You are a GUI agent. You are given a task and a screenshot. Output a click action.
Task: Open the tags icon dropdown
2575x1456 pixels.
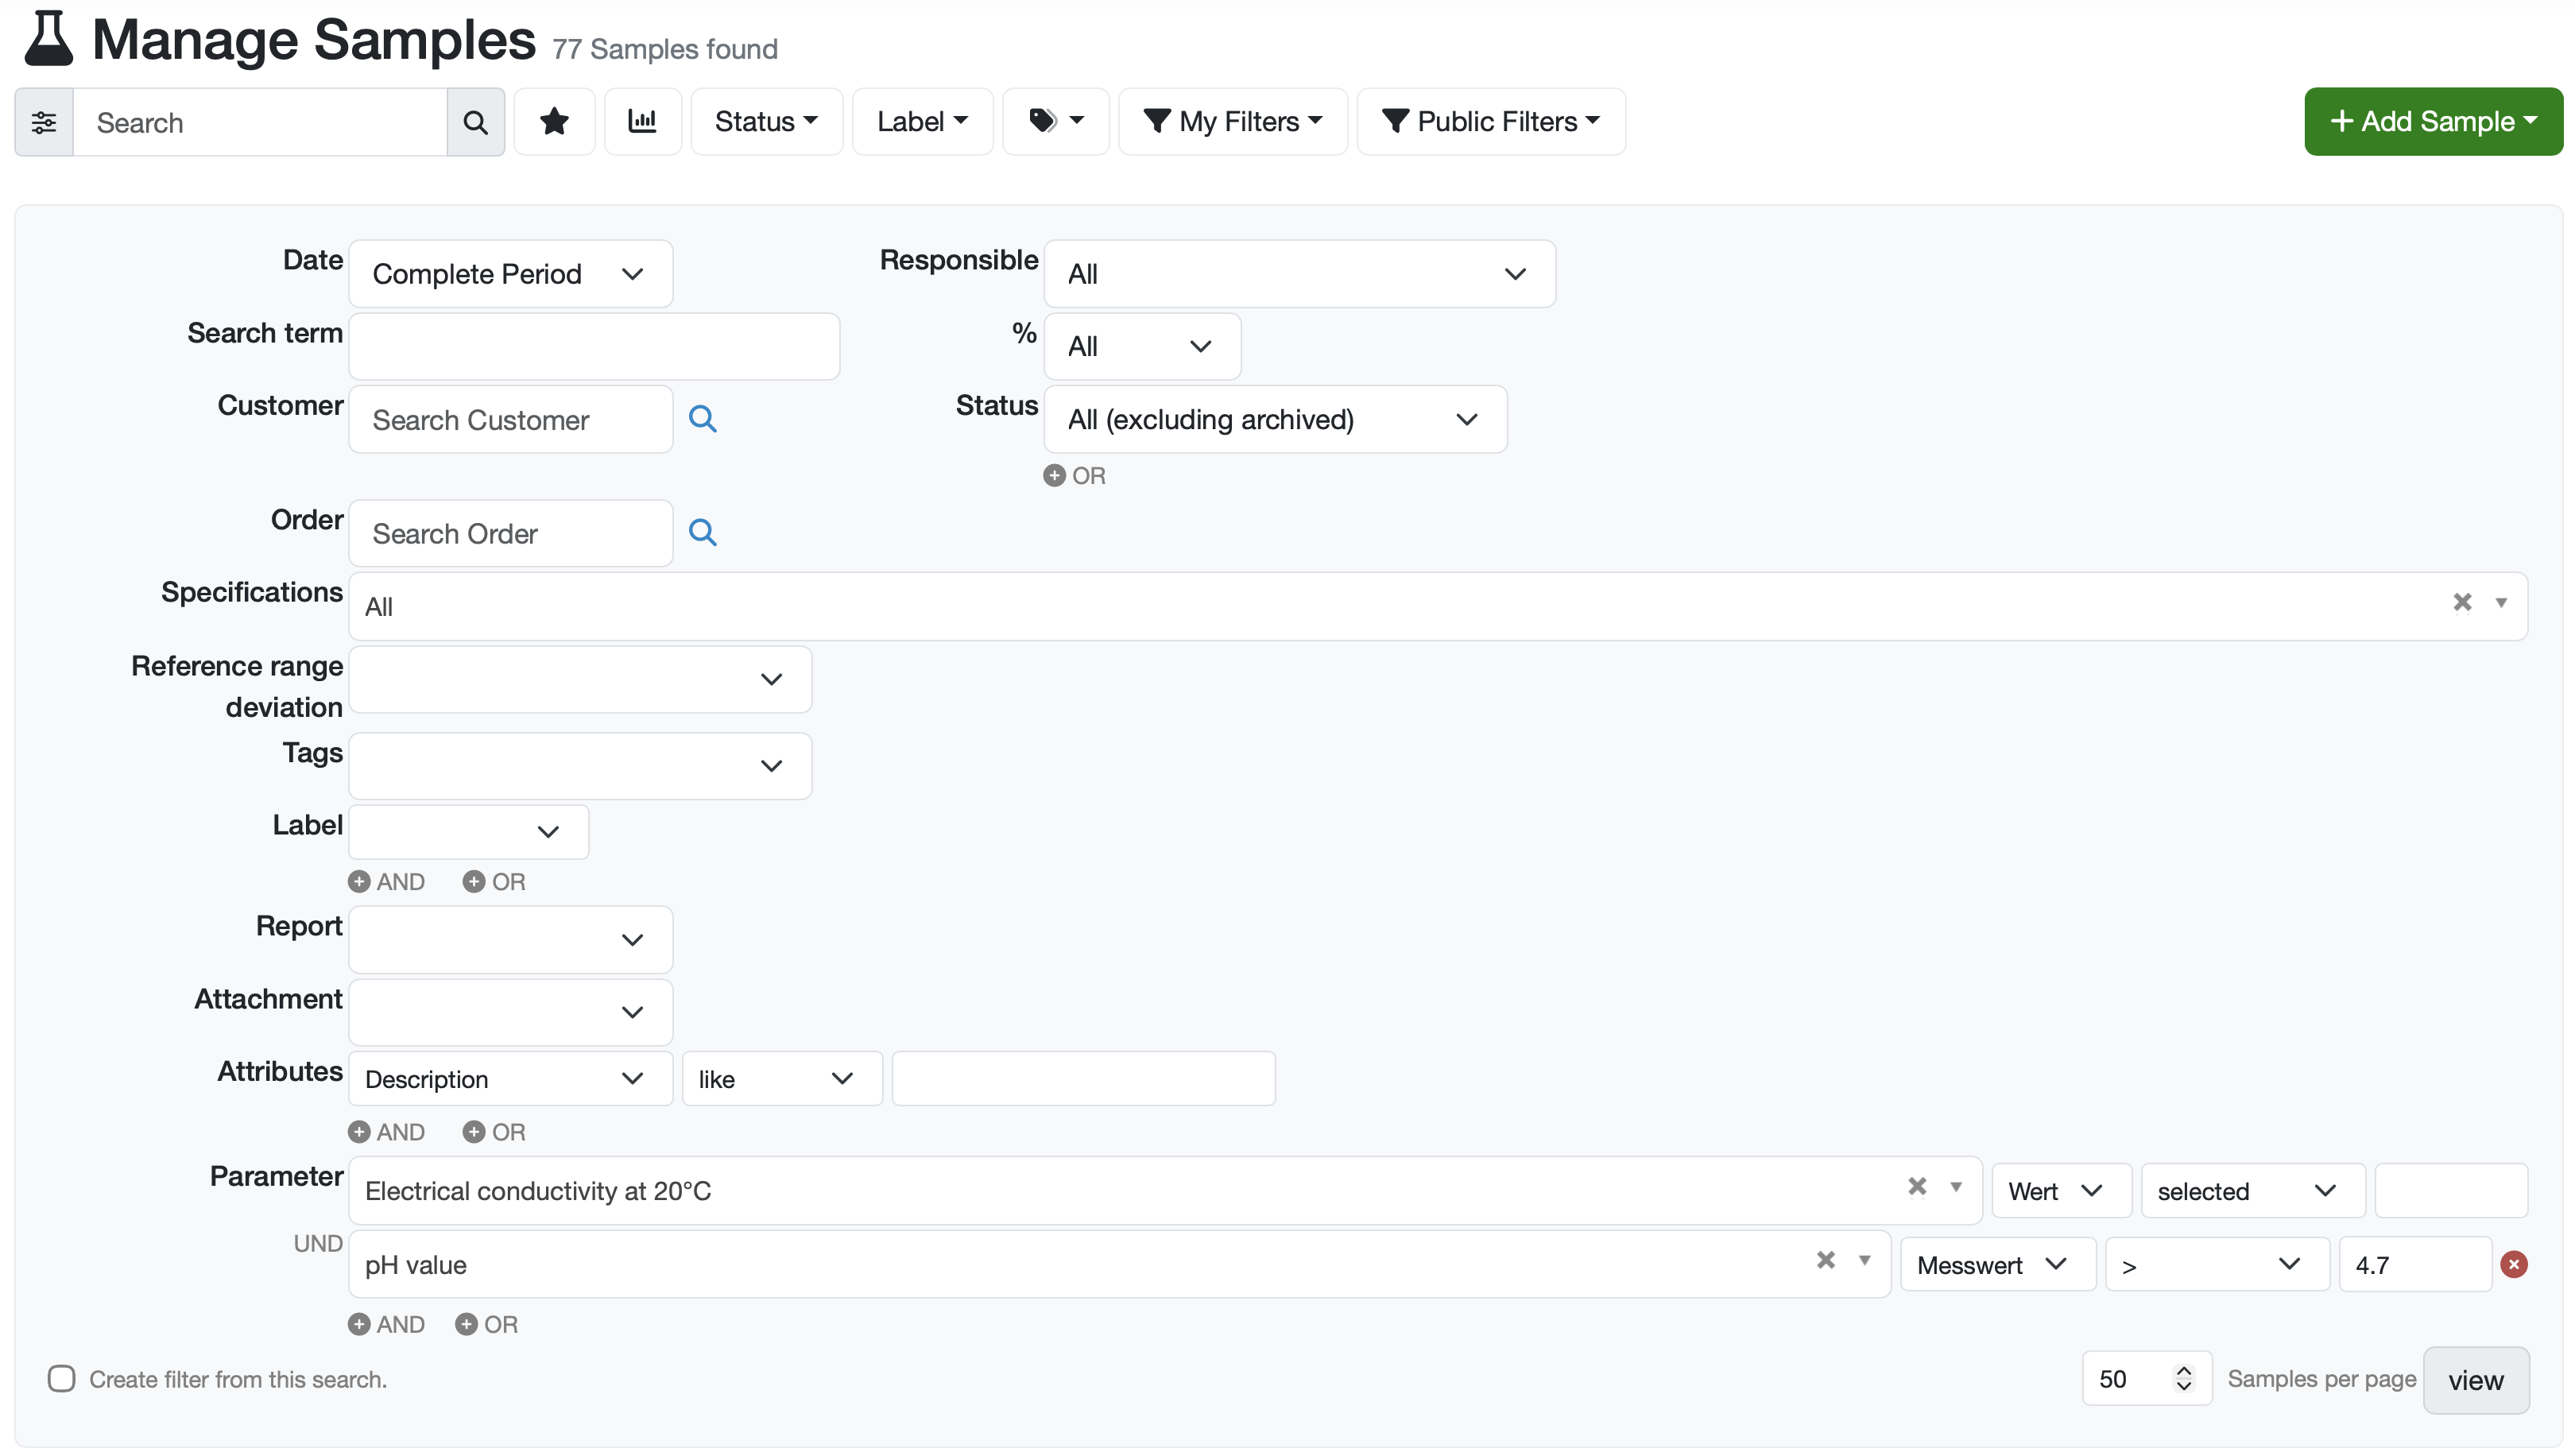(x=1055, y=122)
